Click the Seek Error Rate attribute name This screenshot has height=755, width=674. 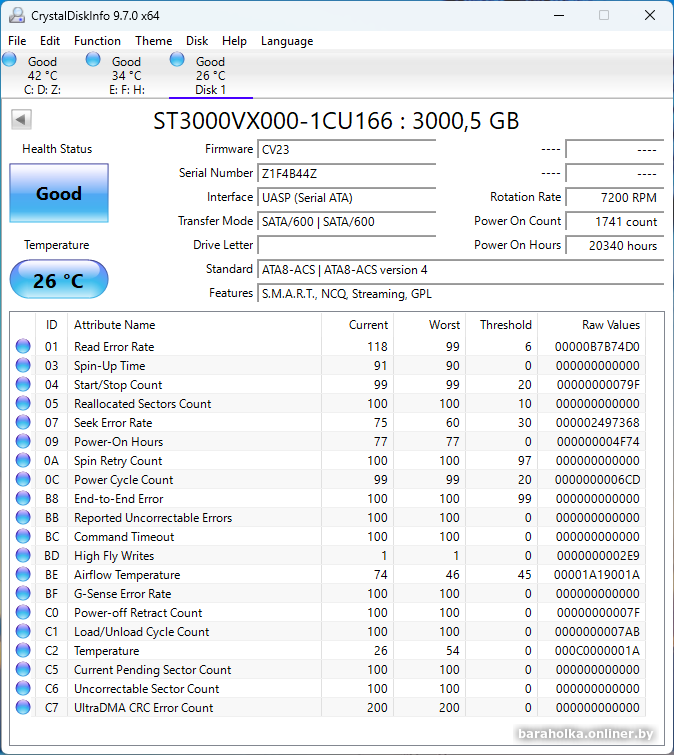click(x=113, y=423)
